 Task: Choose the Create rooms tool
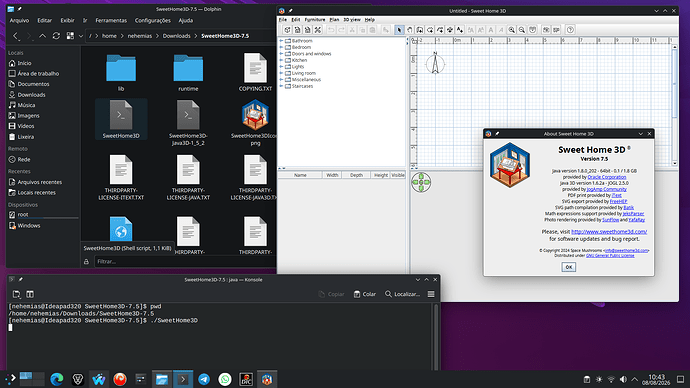[430, 30]
